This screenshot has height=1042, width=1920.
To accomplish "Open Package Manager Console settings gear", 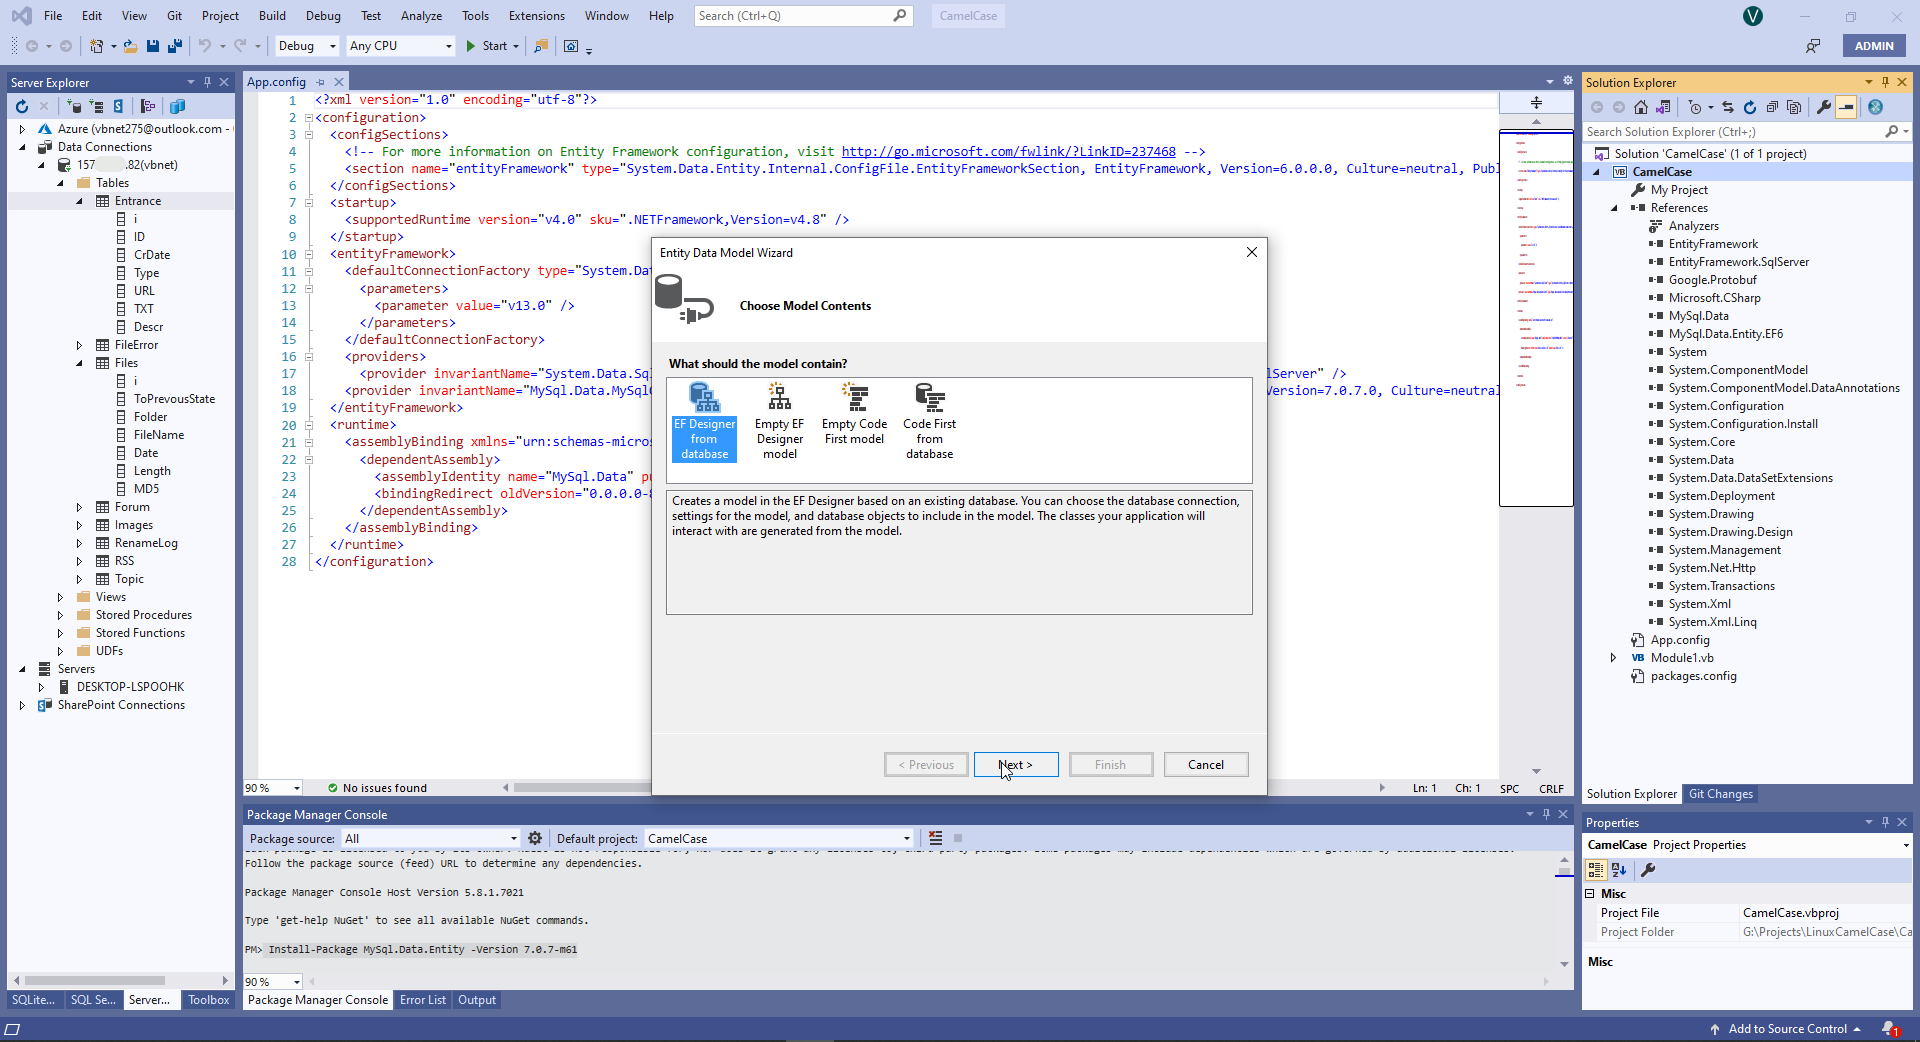I will 535,838.
